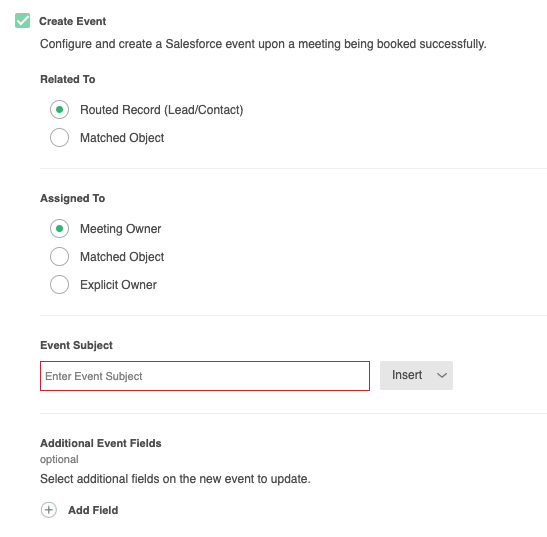Choose Matched Object radio under Assigned To
This screenshot has height=537, width=547.
point(59,256)
